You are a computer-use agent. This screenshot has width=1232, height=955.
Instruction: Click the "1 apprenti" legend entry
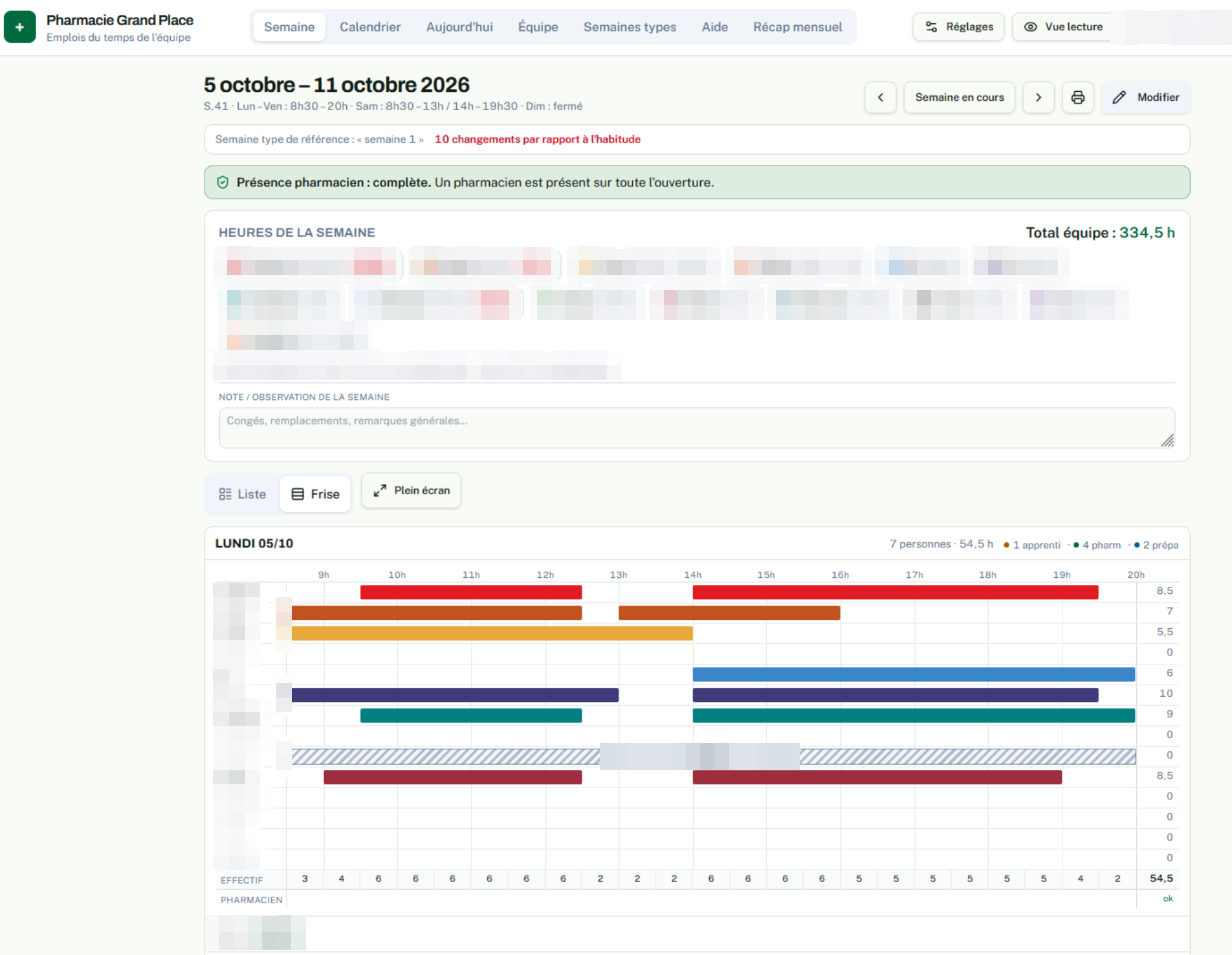tap(1030, 545)
